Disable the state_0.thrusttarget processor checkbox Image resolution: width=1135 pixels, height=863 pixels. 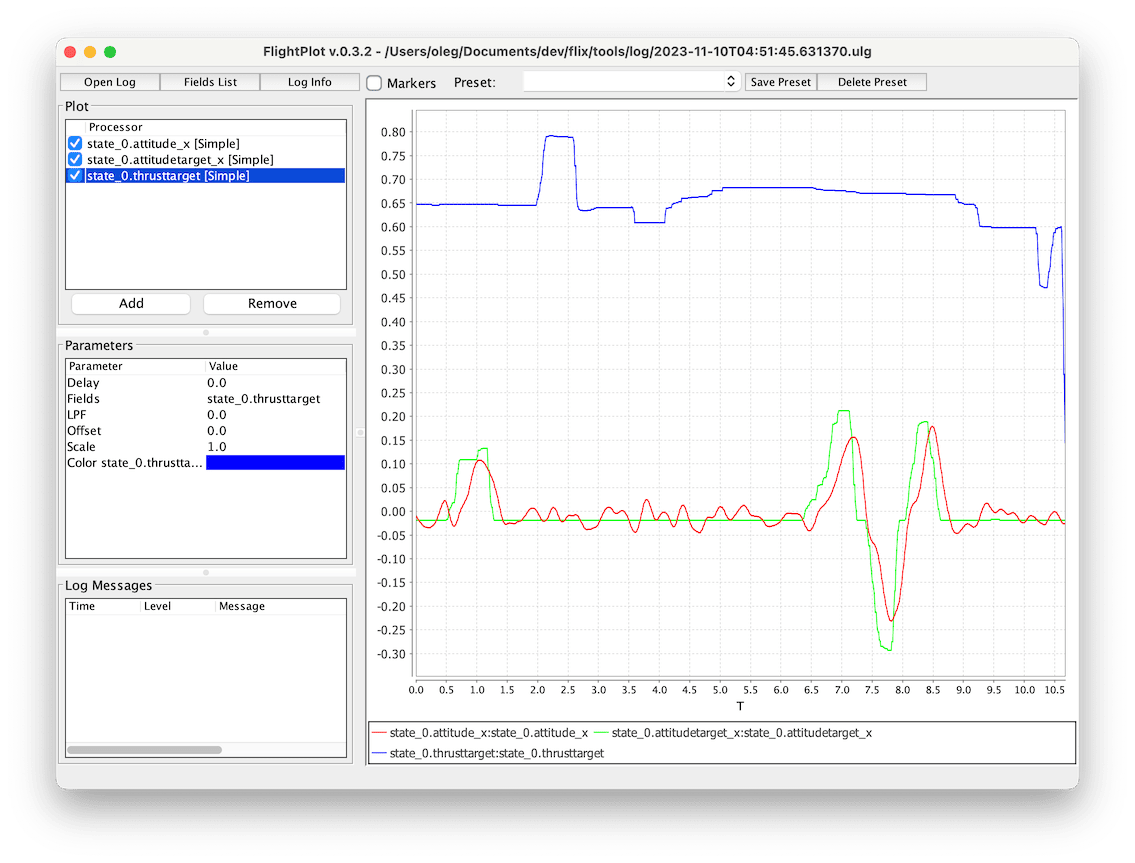[x=75, y=176]
